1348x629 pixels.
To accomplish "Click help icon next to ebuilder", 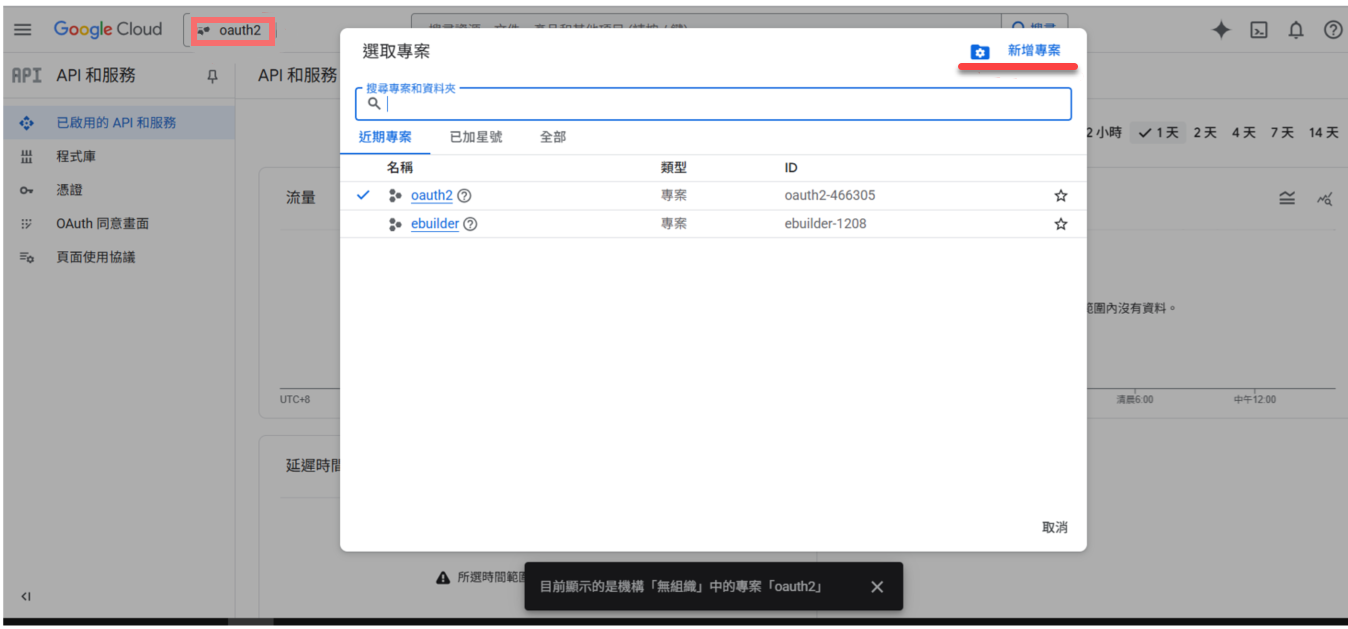I will pyautogui.click(x=470, y=224).
